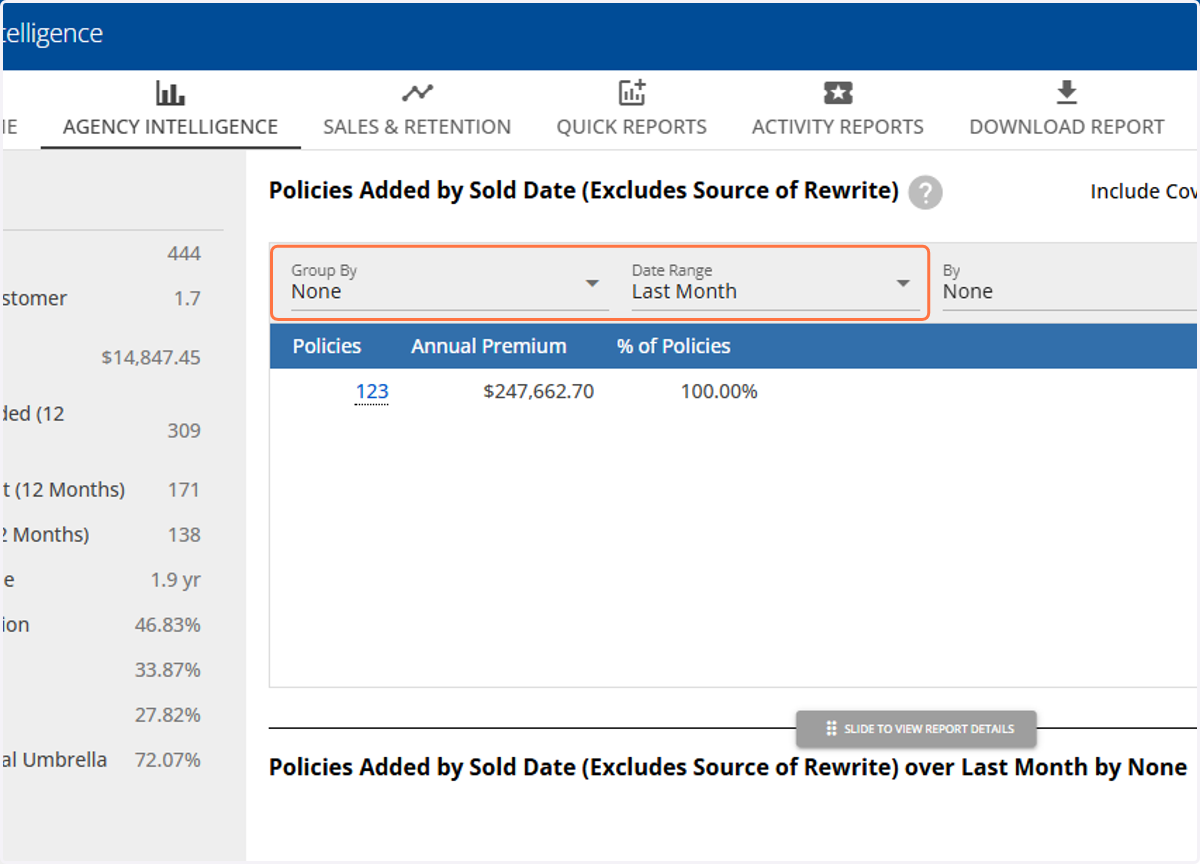Click the report title over Last Month by None
The width and height of the screenshot is (1200, 864).
tap(728, 767)
